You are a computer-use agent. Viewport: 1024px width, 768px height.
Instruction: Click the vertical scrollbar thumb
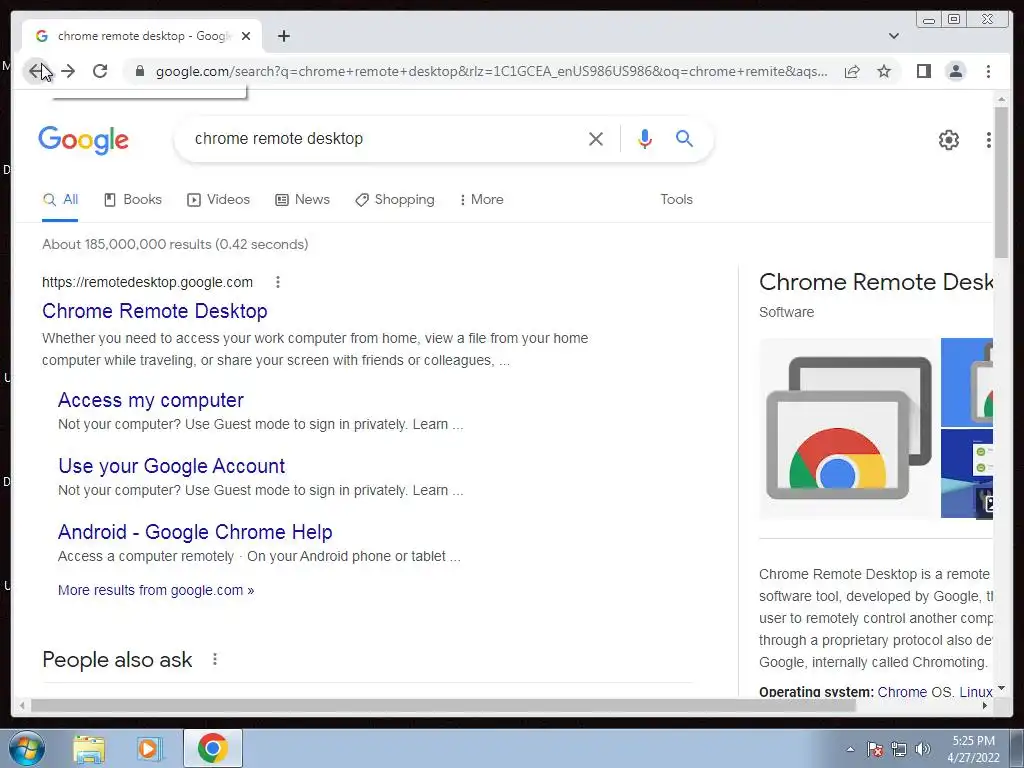(1002, 182)
